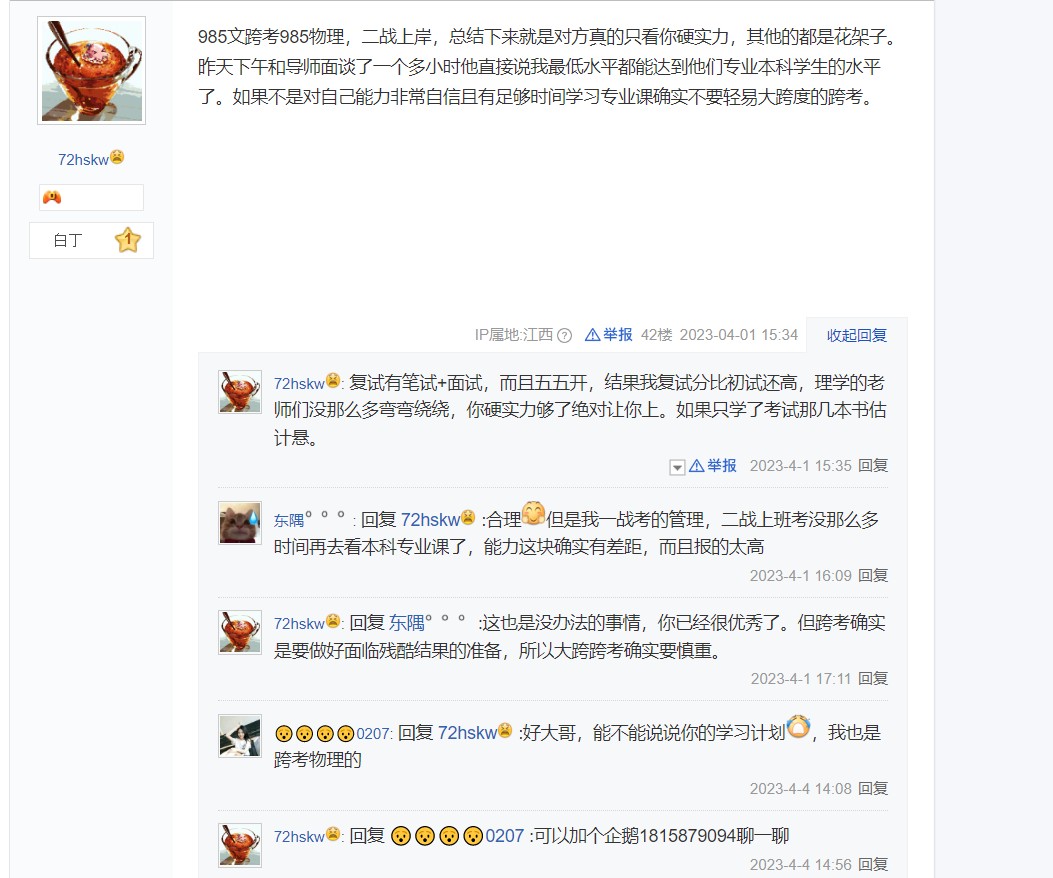Open dropdown arrow next to first reply's 举报
The height and width of the screenshot is (878, 1053).
point(677,467)
